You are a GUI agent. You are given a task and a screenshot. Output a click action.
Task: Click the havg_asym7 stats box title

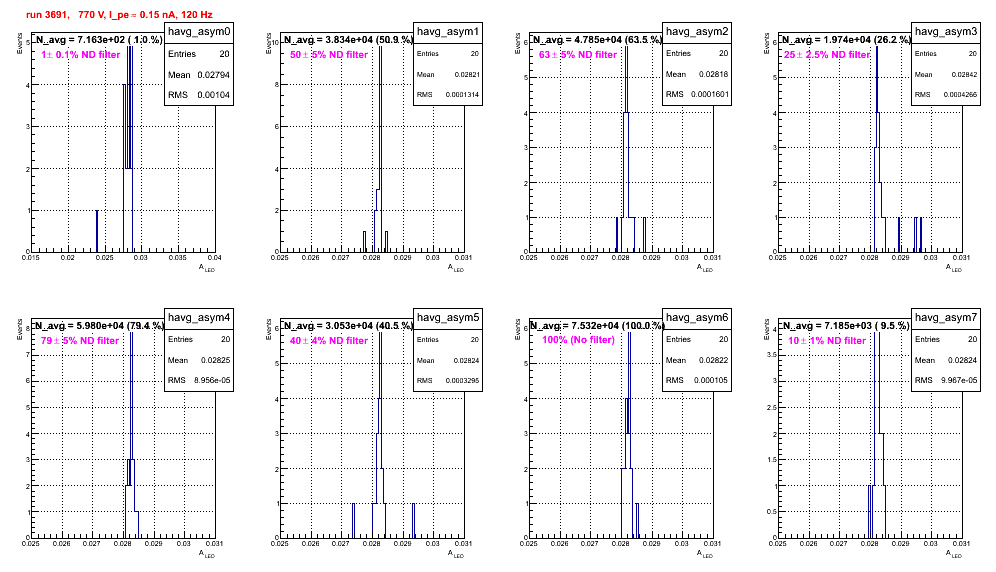pos(946,318)
